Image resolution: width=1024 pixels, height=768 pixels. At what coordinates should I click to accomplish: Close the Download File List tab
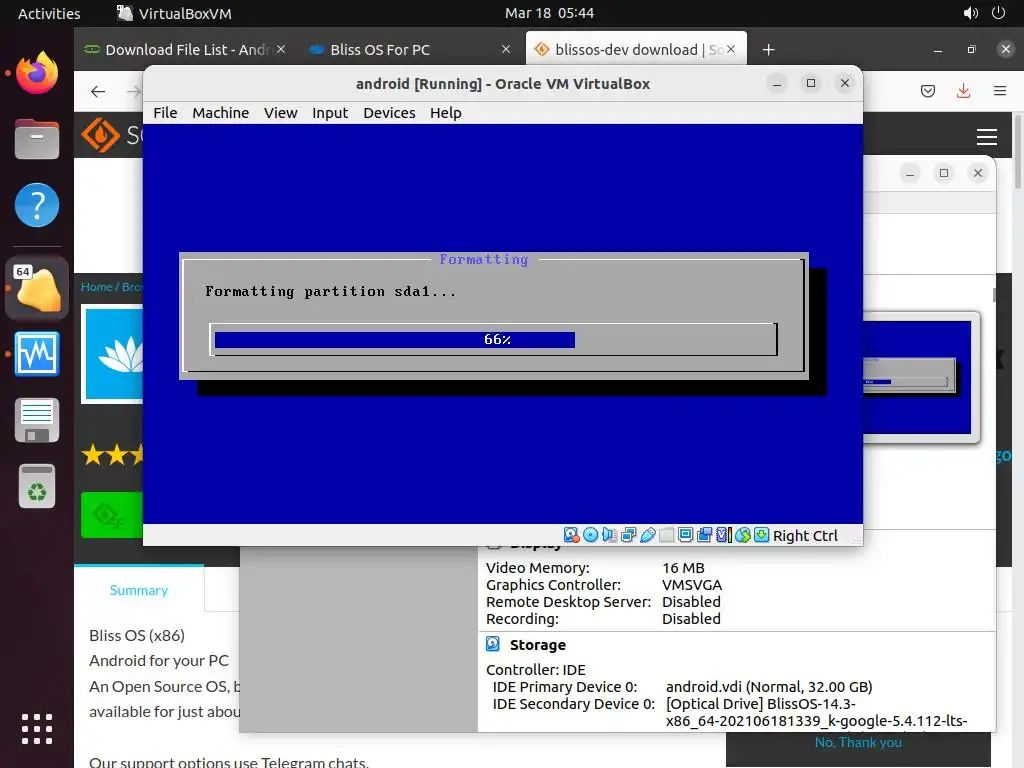tap(281, 50)
